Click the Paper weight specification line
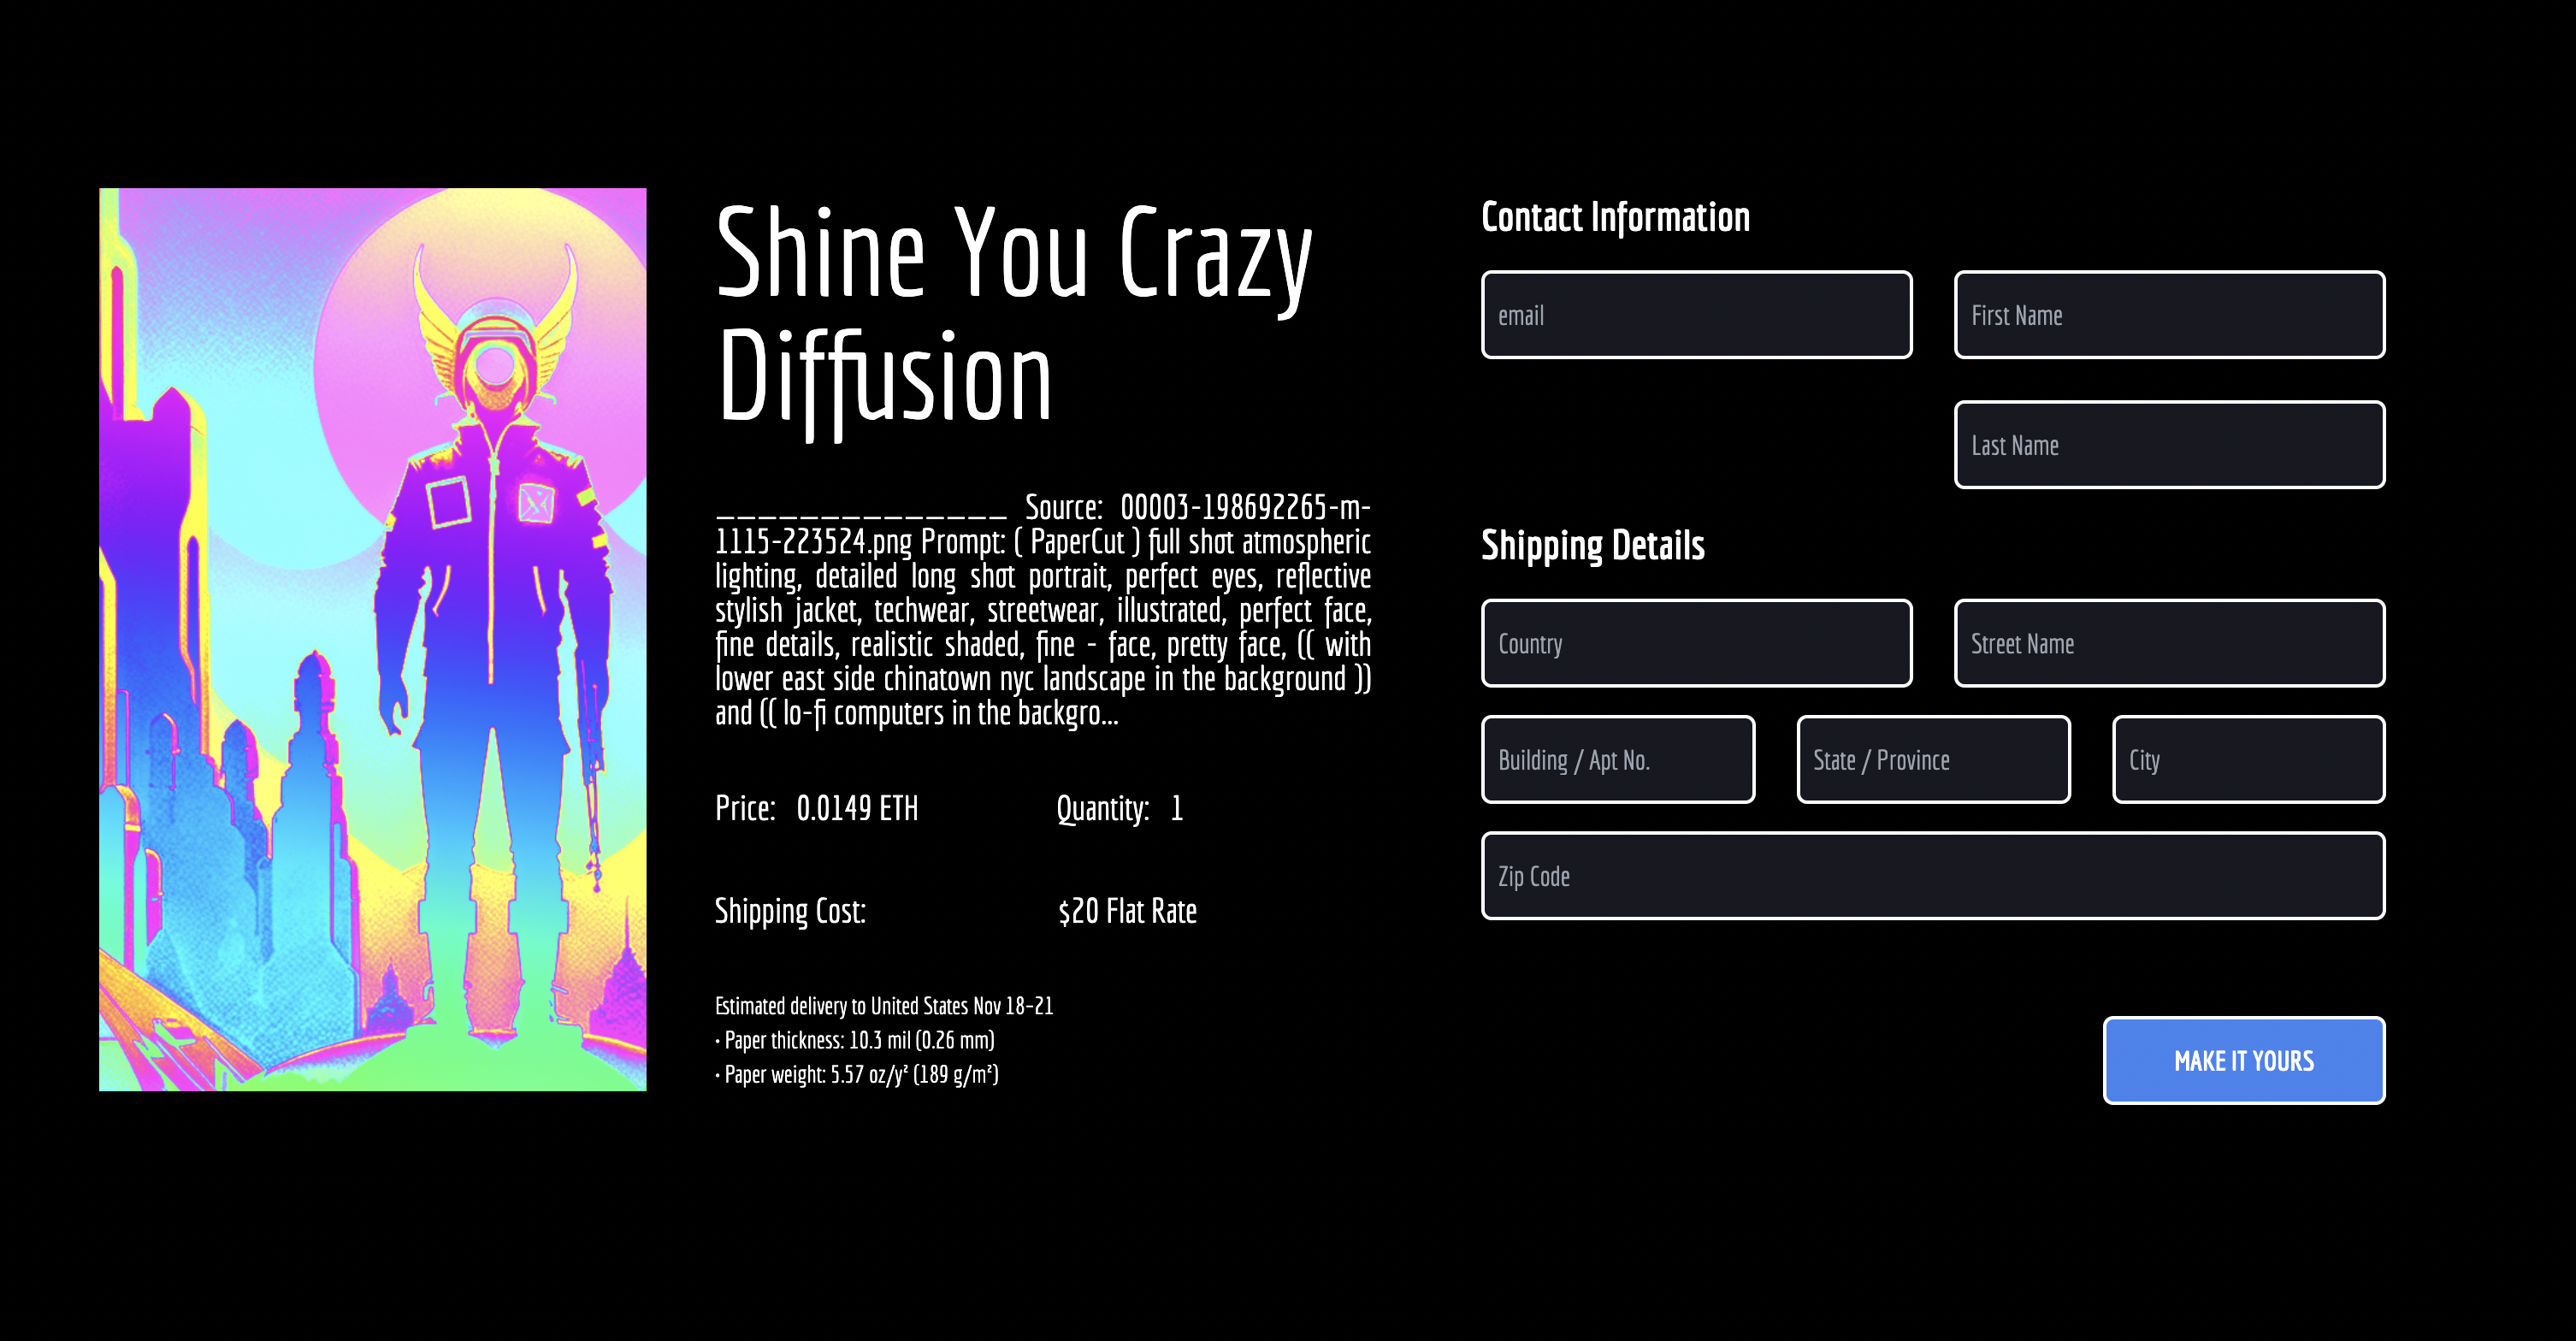This screenshot has height=1341, width=2576. (x=857, y=1075)
